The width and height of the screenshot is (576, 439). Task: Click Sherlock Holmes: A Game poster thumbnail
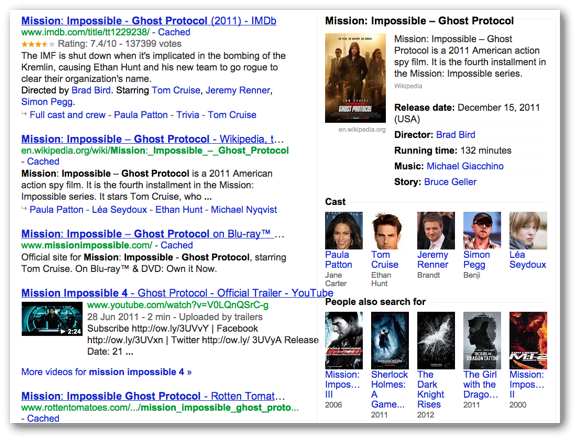[x=390, y=341]
